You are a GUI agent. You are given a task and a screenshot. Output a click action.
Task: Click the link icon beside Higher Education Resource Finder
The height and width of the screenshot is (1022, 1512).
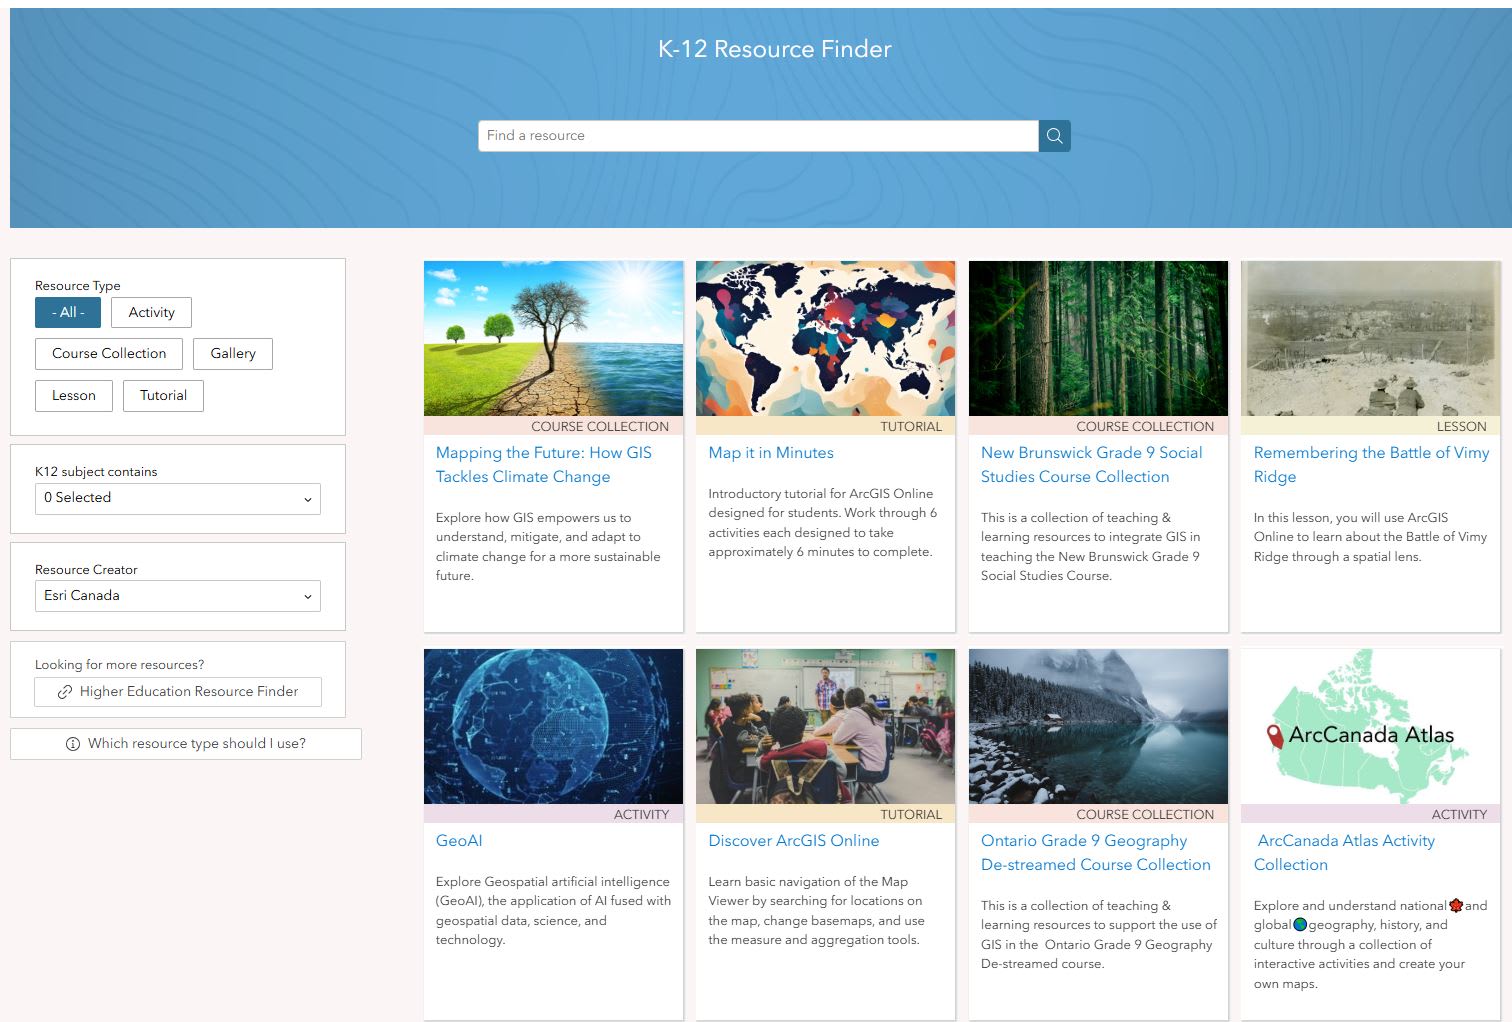coord(65,692)
